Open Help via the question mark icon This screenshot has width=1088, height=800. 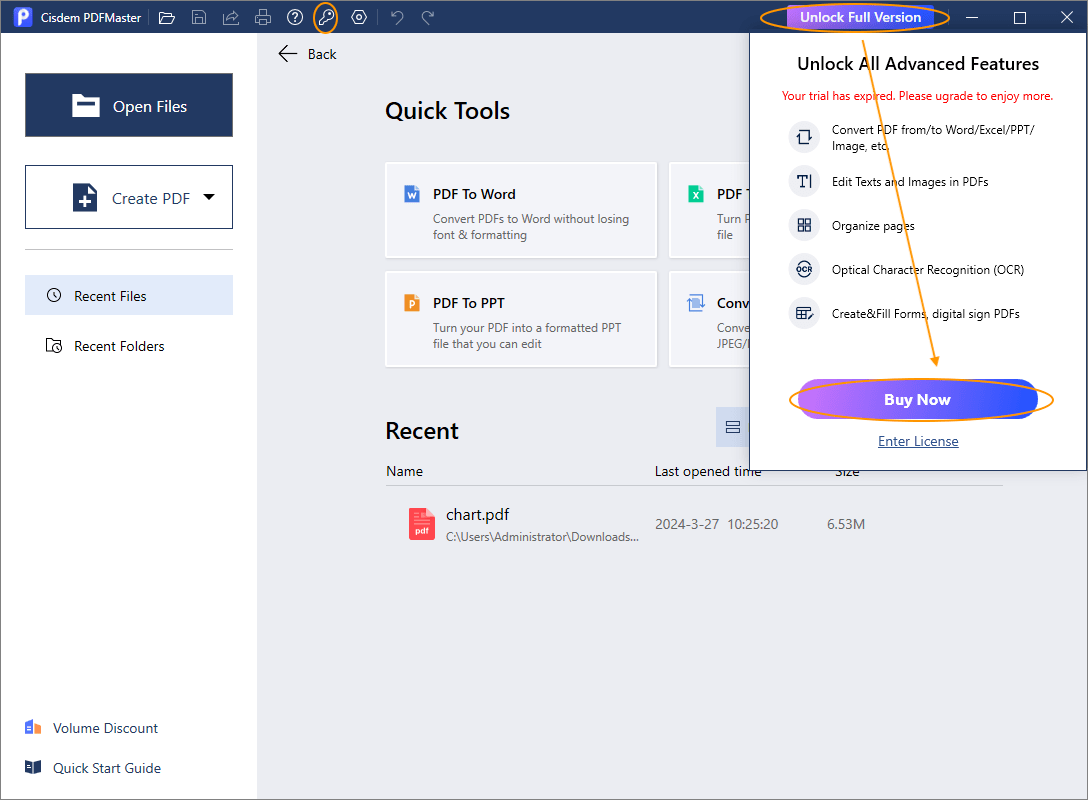point(295,17)
